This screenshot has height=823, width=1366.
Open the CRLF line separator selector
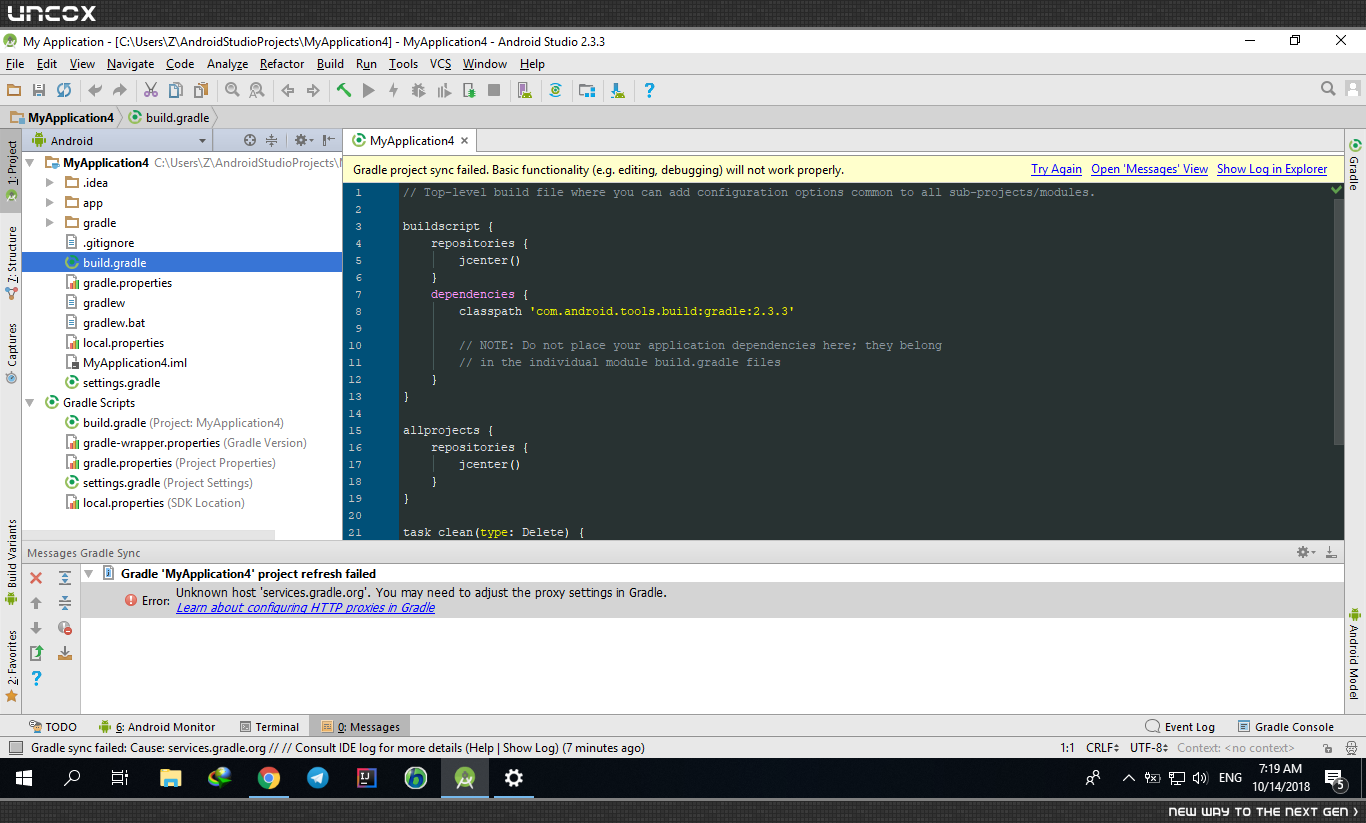click(1104, 748)
